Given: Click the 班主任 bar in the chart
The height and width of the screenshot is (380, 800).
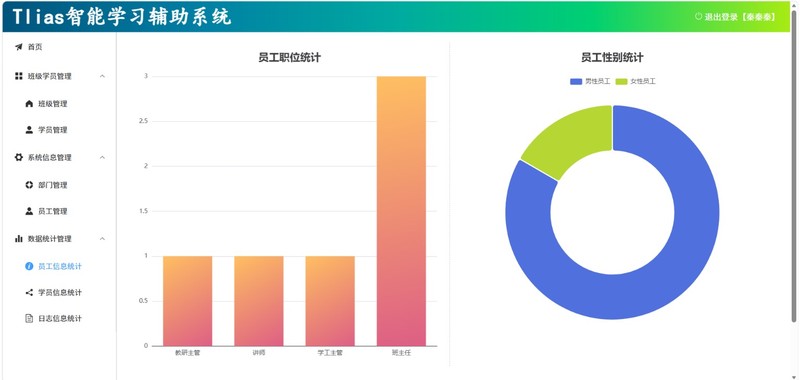Looking at the screenshot, I should (401, 211).
